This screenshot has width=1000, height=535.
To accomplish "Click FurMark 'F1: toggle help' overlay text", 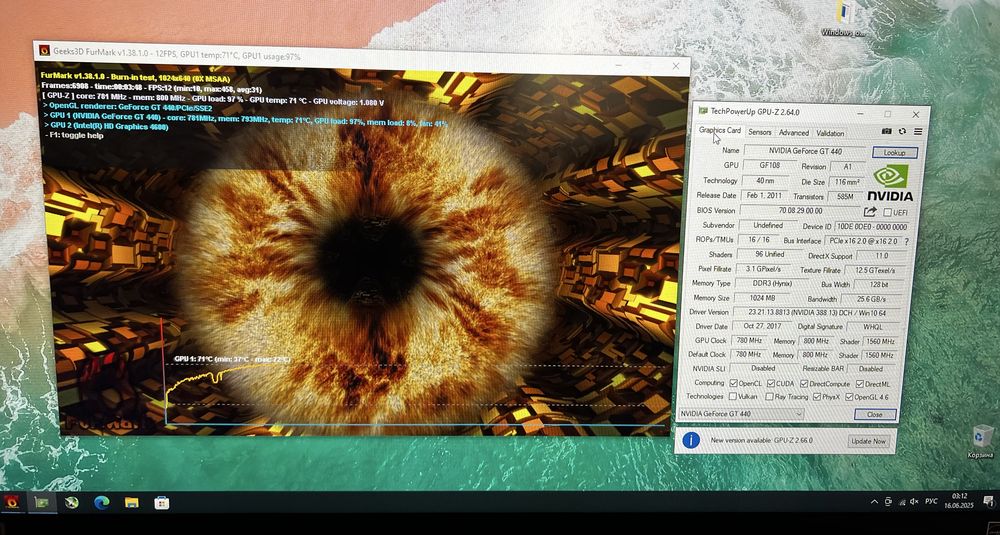I will [x=73, y=135].
